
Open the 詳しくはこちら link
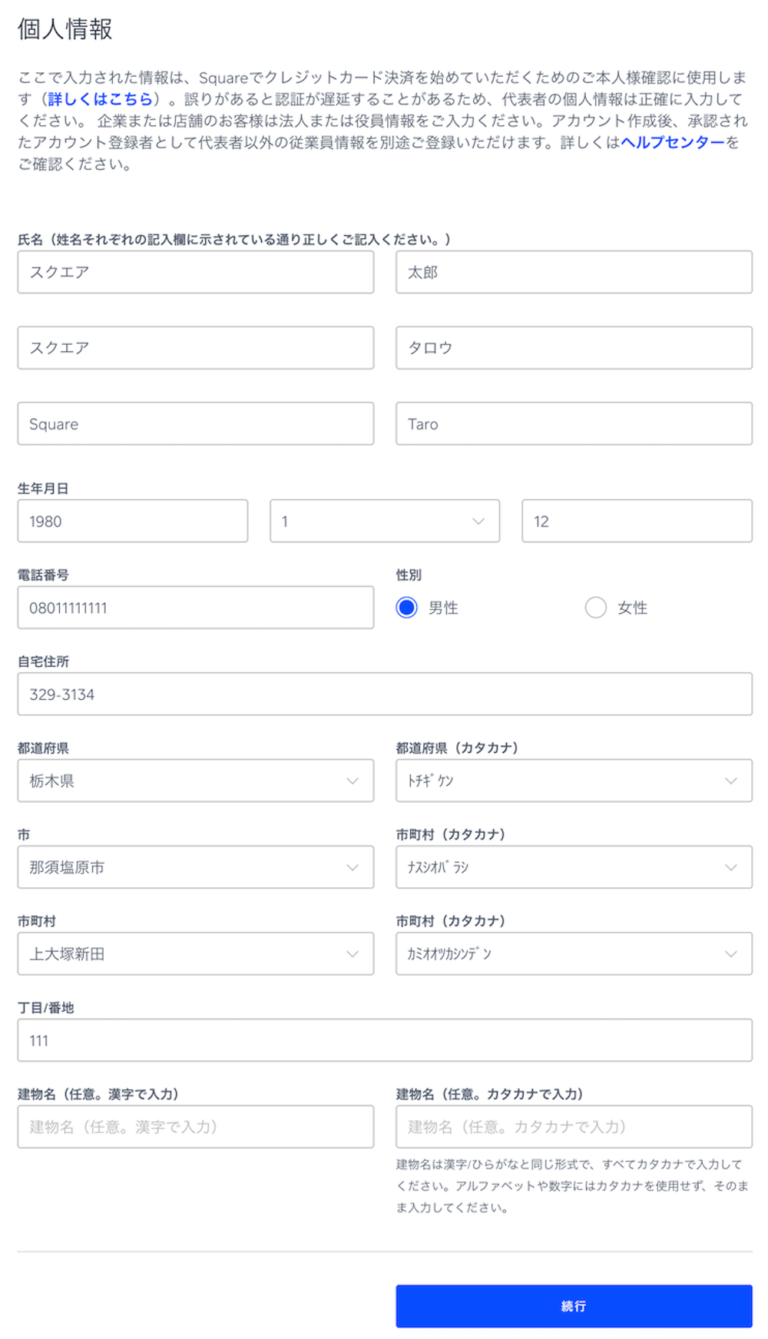coord(101,99)
